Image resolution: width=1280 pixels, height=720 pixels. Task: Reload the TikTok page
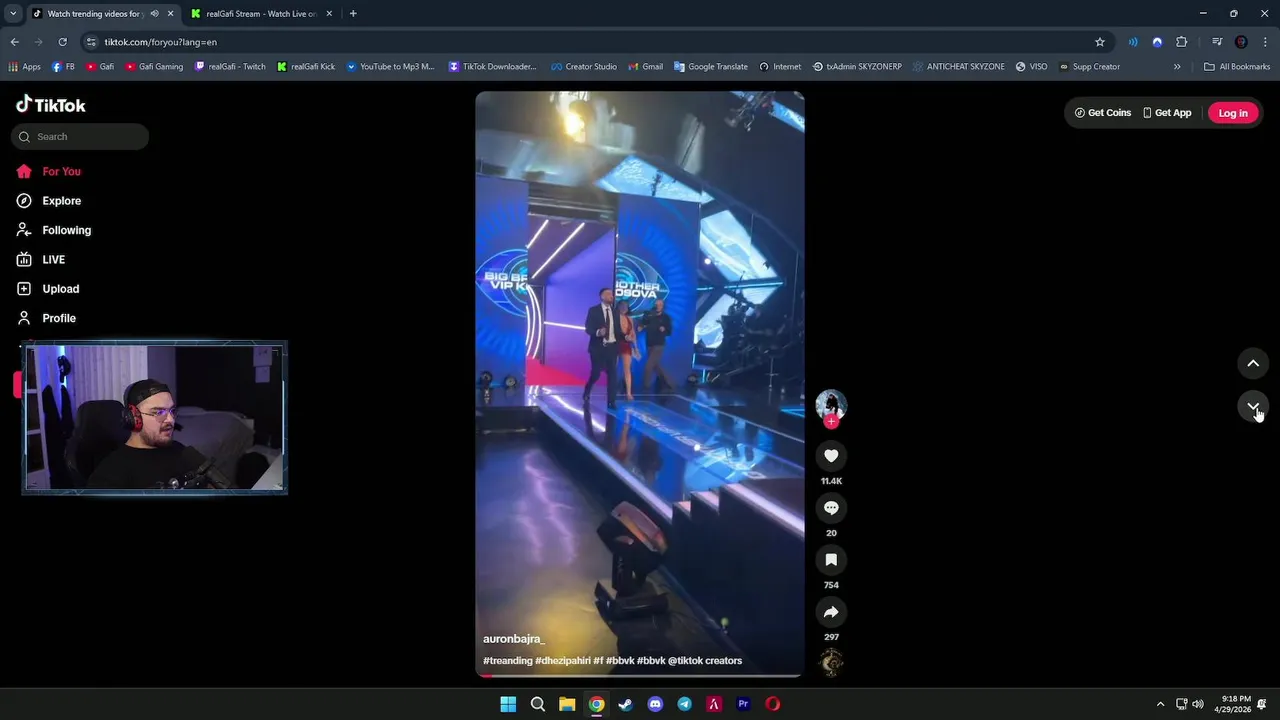point(62,42)
